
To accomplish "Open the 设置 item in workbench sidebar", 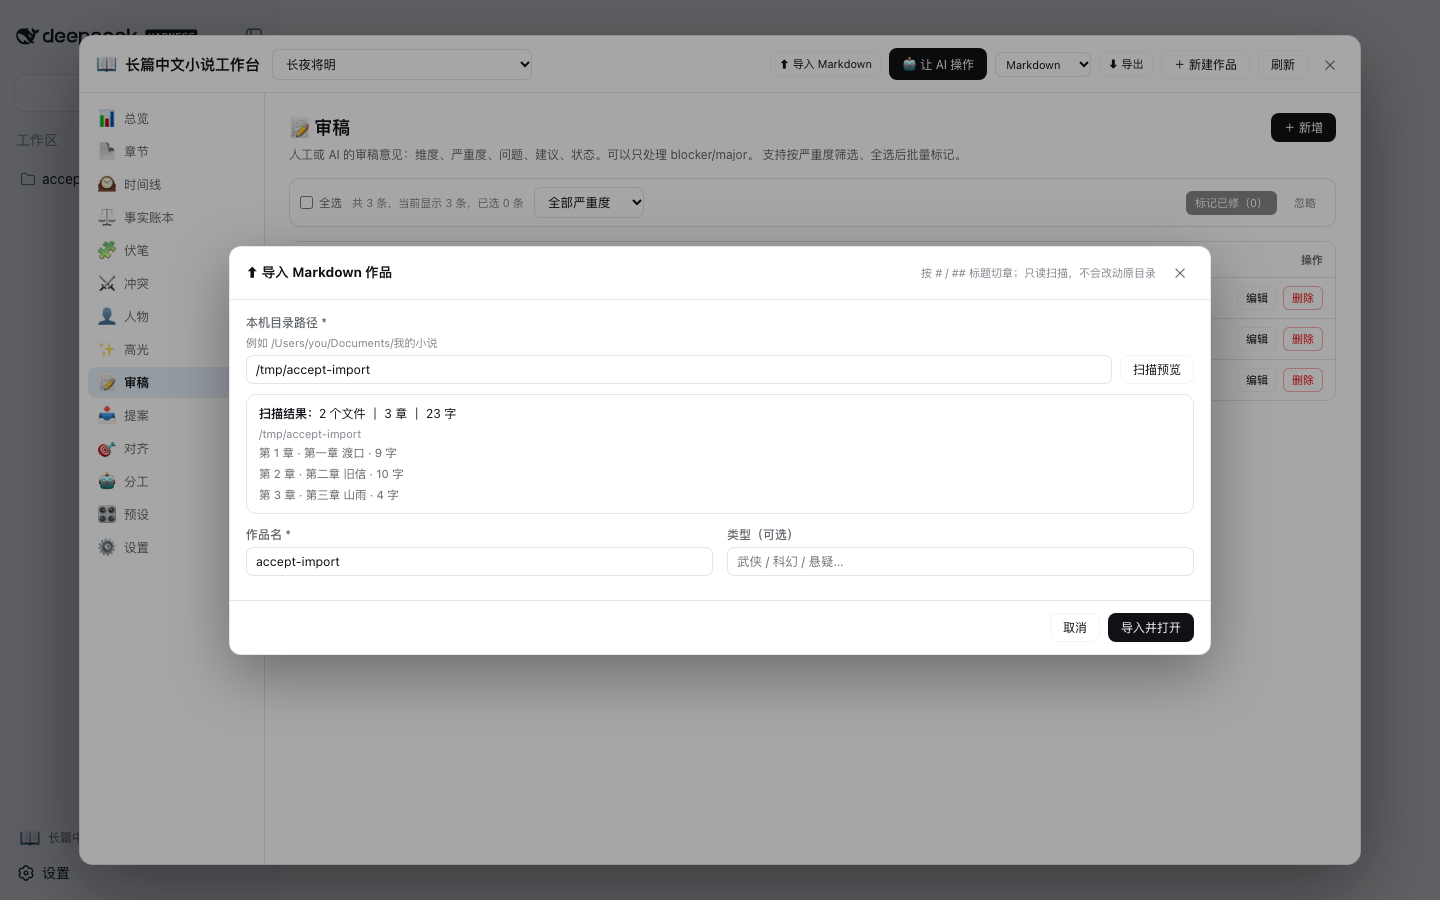I will click(160, 547).
